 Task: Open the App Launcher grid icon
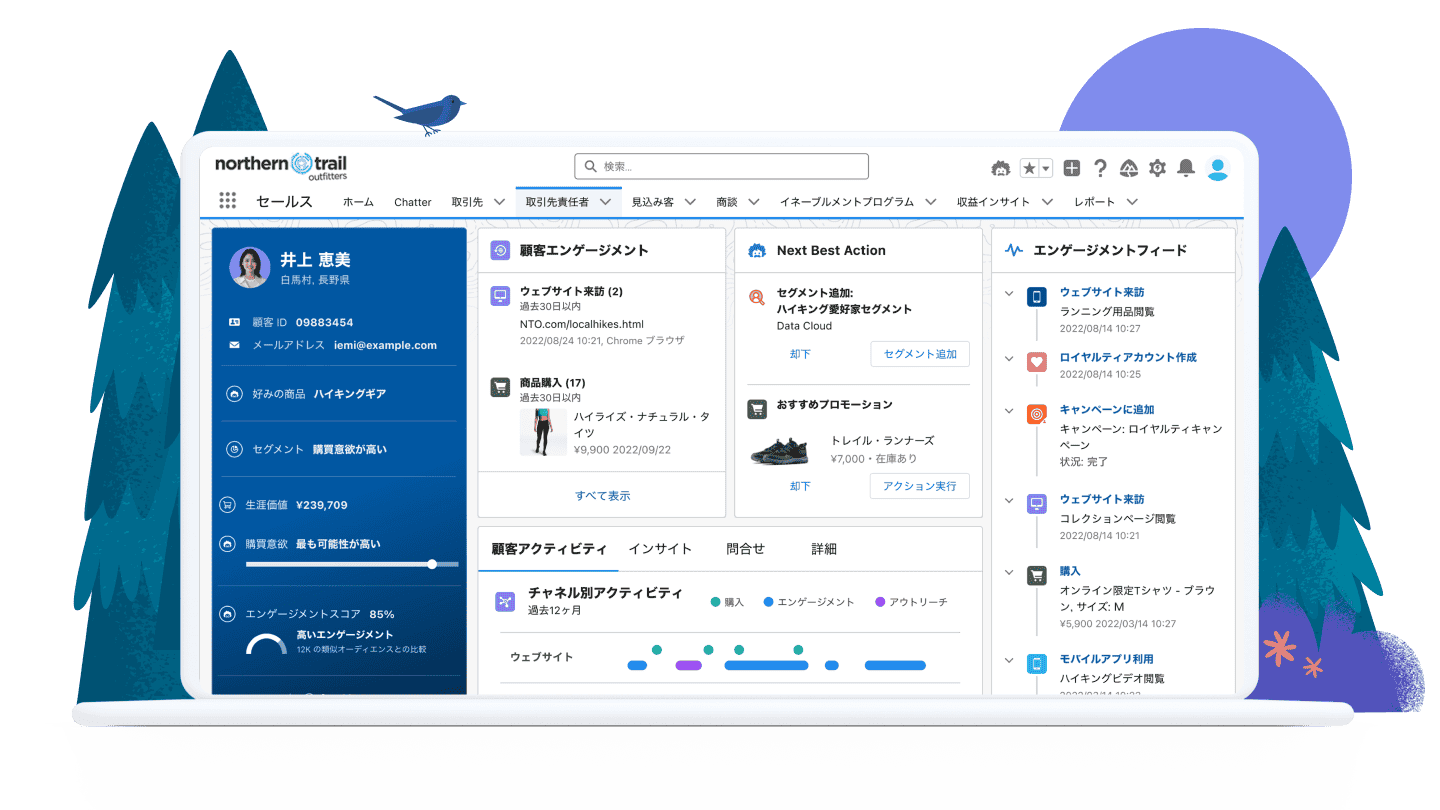pos(227,201)
